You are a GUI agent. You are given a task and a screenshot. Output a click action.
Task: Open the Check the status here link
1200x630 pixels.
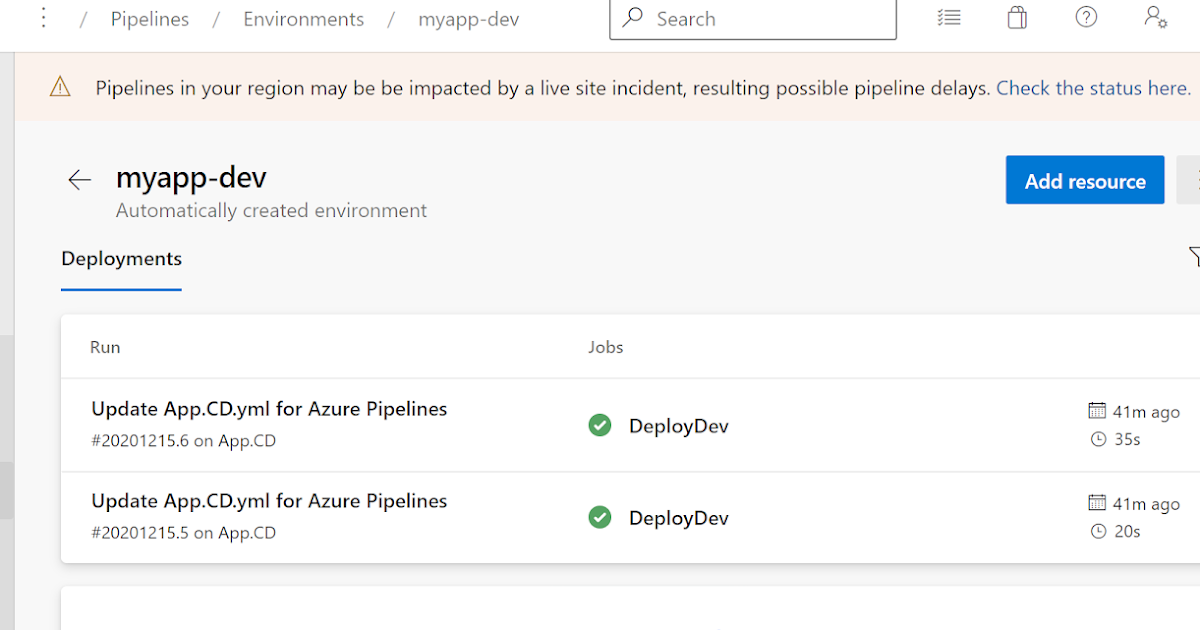(x=1092, y=88)
